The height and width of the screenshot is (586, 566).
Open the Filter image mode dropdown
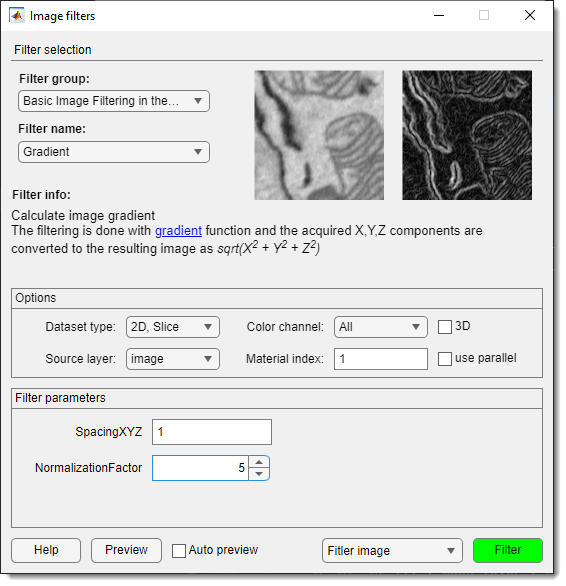392,550
